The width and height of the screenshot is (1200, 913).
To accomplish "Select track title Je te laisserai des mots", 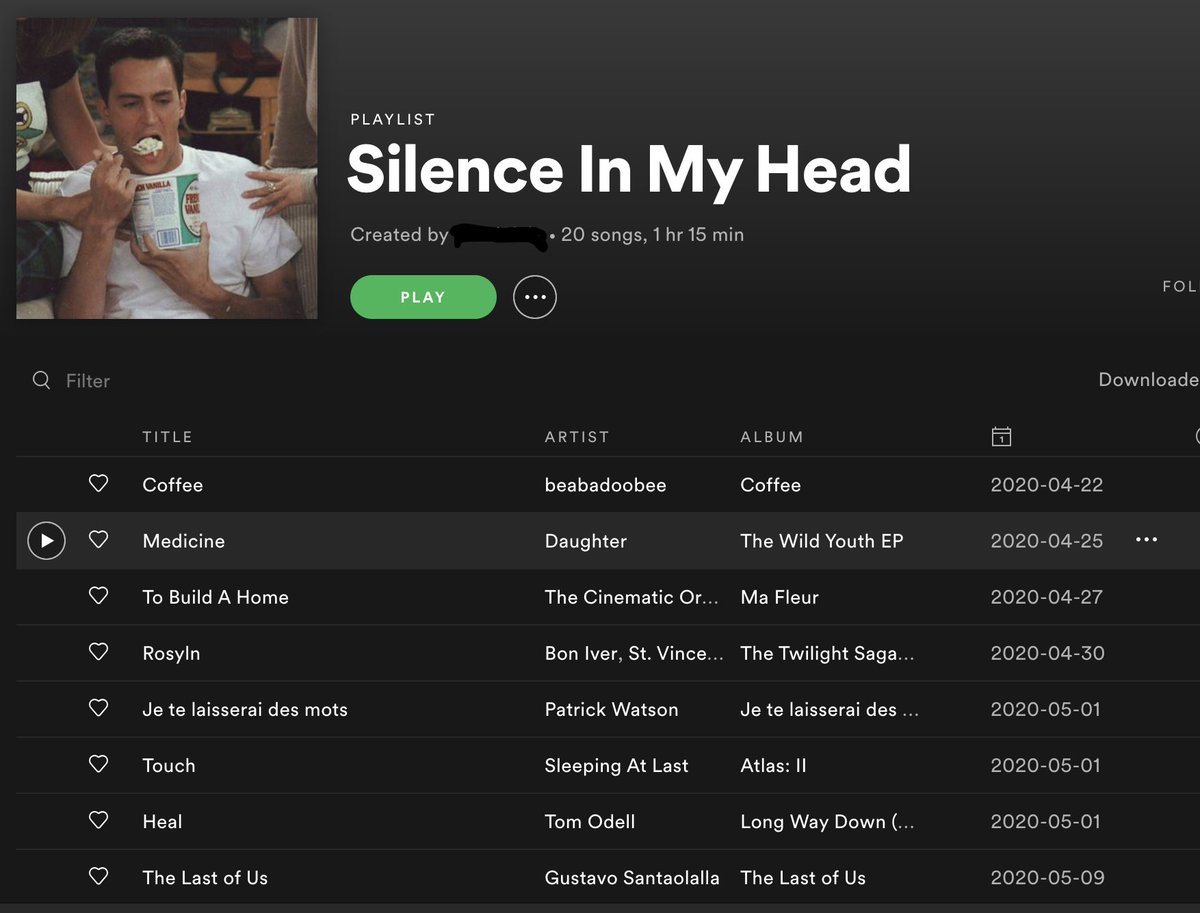I will 245,709.
